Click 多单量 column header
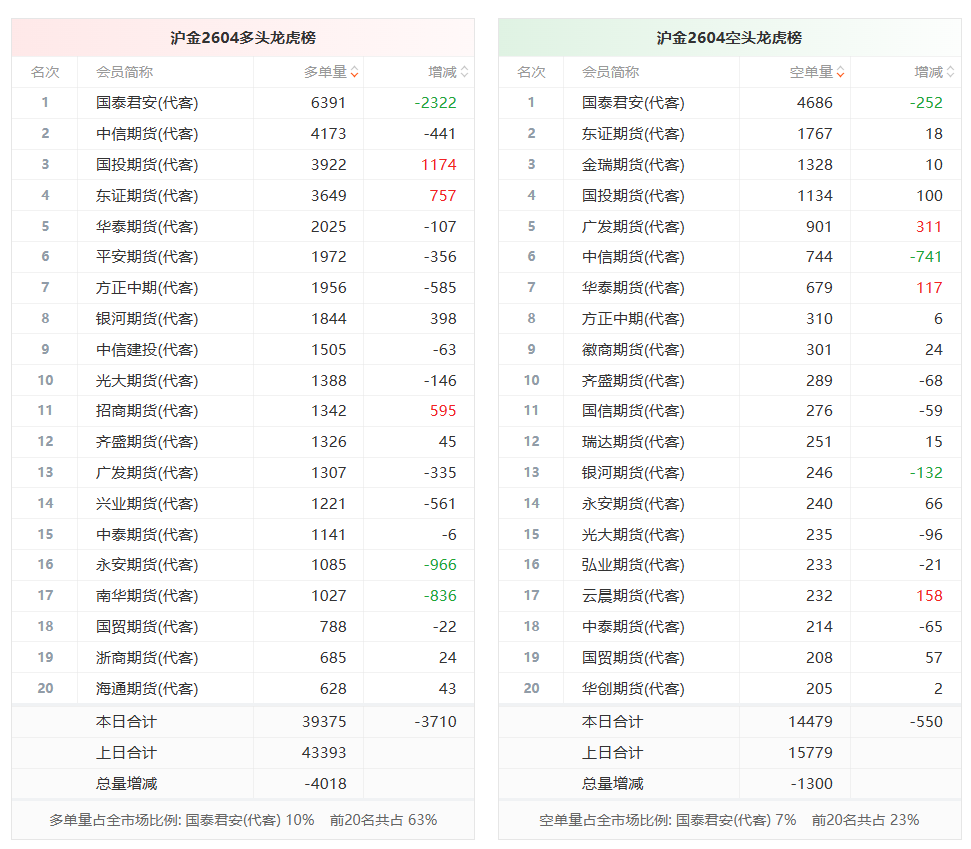This screenshot has height=849, width=971. click(x=325, y=72)
